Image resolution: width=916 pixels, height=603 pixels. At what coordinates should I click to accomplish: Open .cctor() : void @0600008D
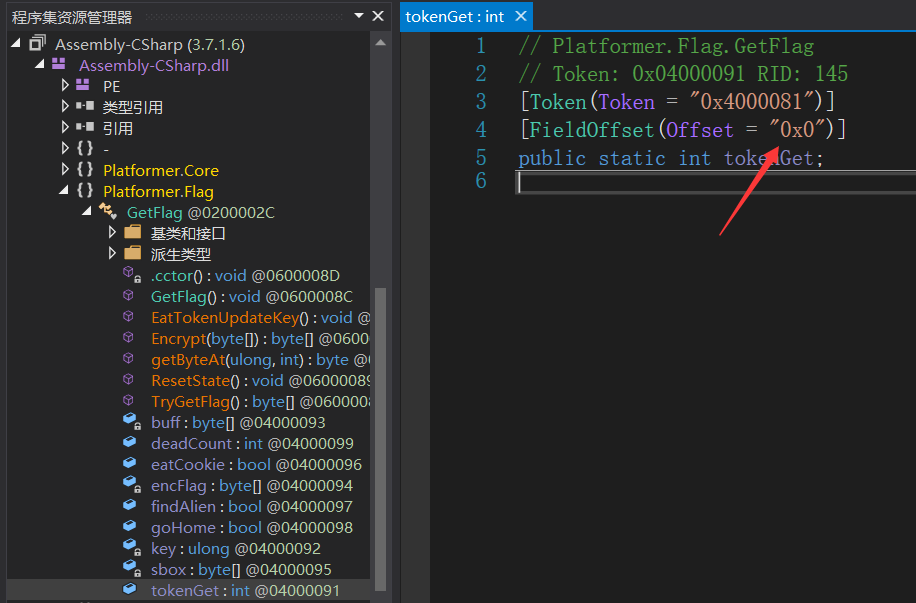tap(245, 276)
